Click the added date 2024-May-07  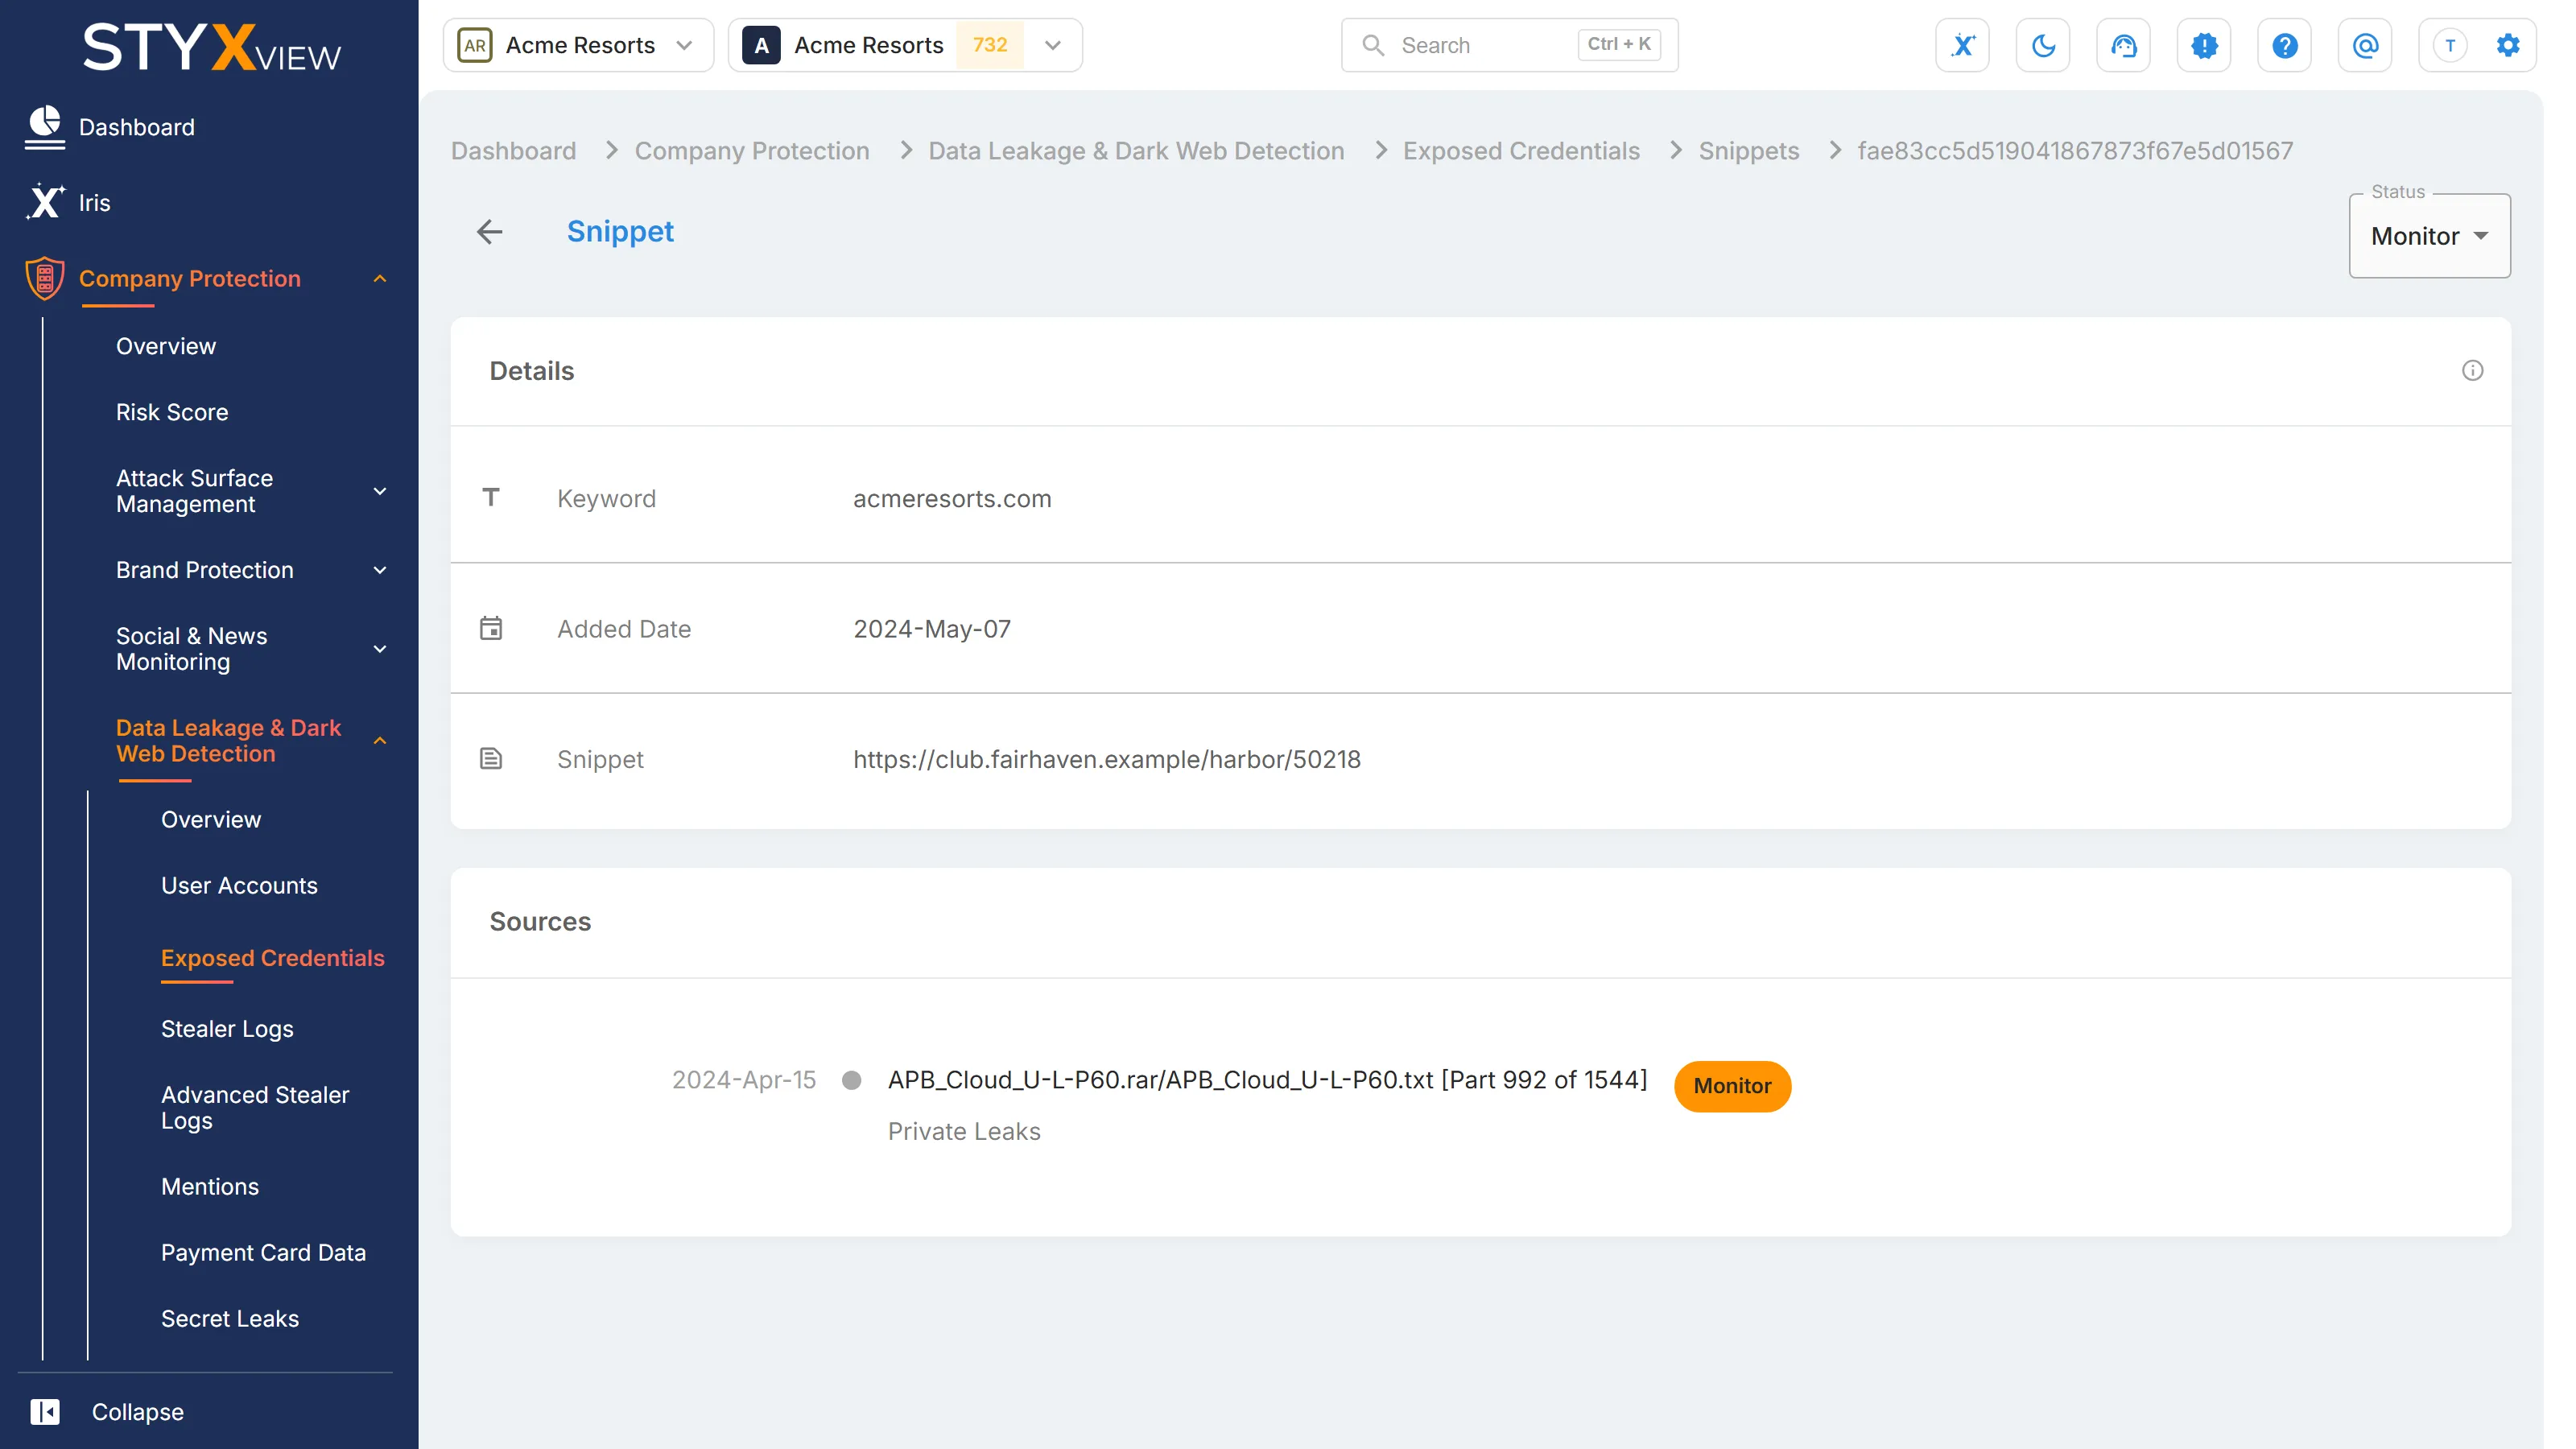click(931, 628)
